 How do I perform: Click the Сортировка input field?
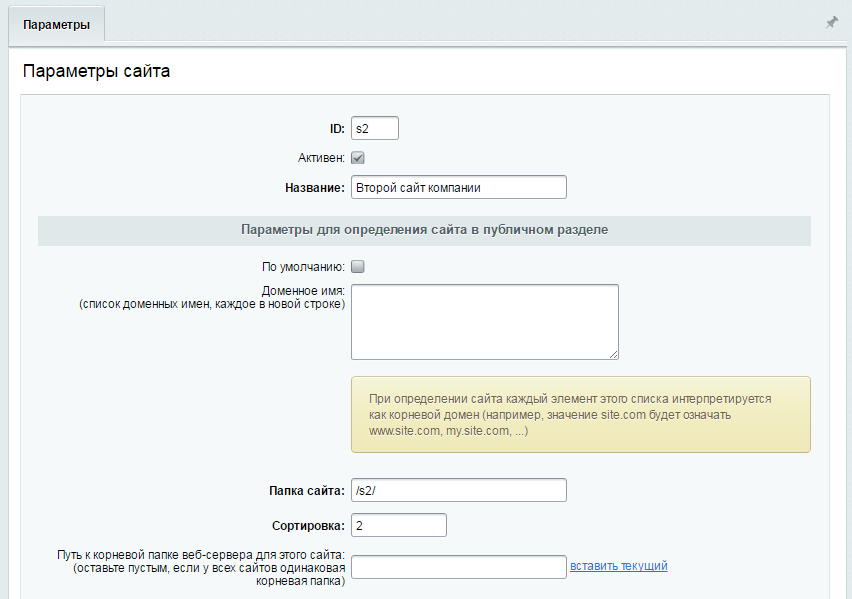[x=399, y=526]
